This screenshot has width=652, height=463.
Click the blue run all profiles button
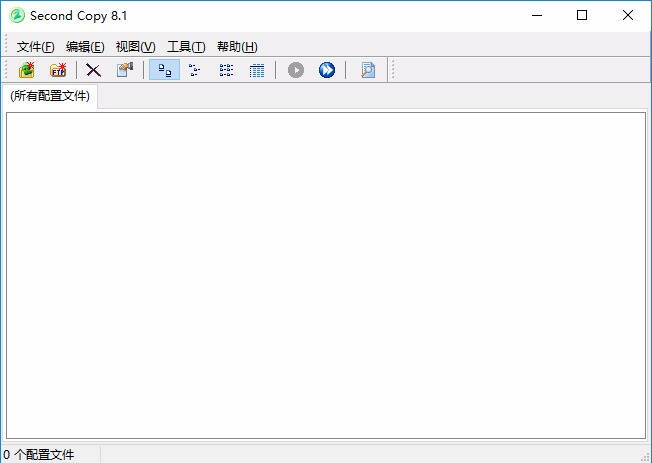(327, 70)
